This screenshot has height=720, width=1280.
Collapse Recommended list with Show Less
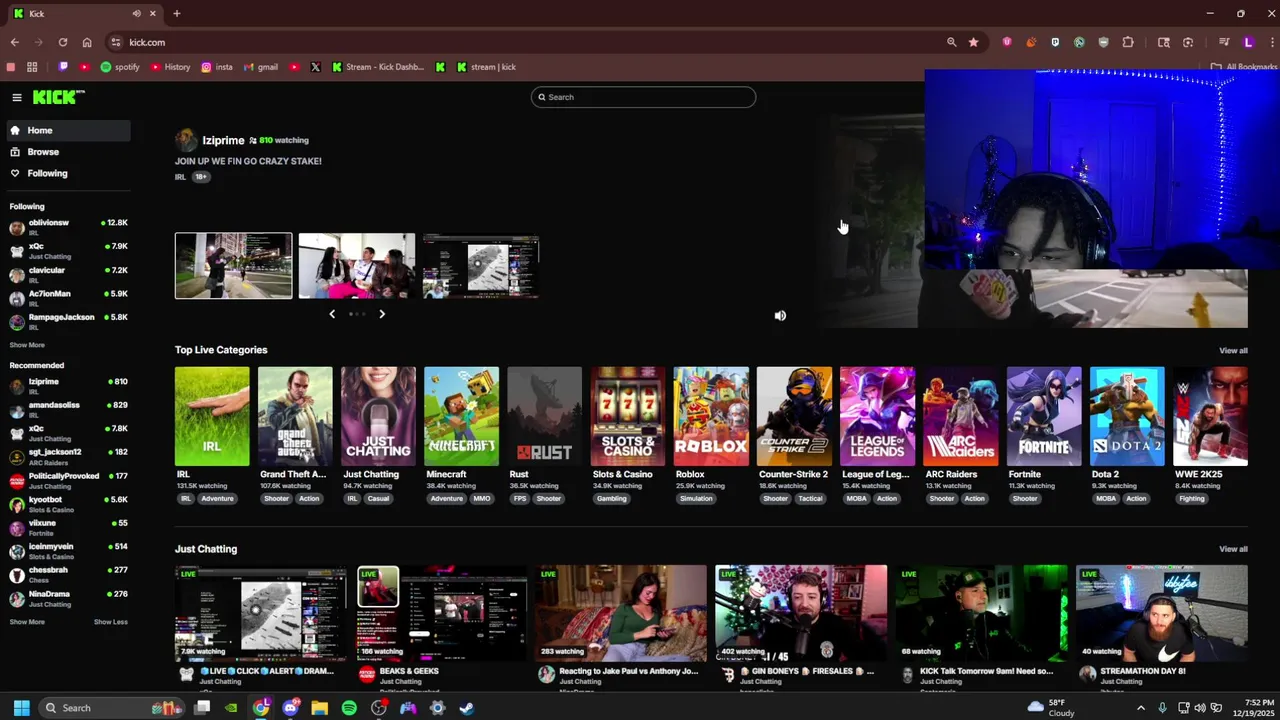coord(111,622)
